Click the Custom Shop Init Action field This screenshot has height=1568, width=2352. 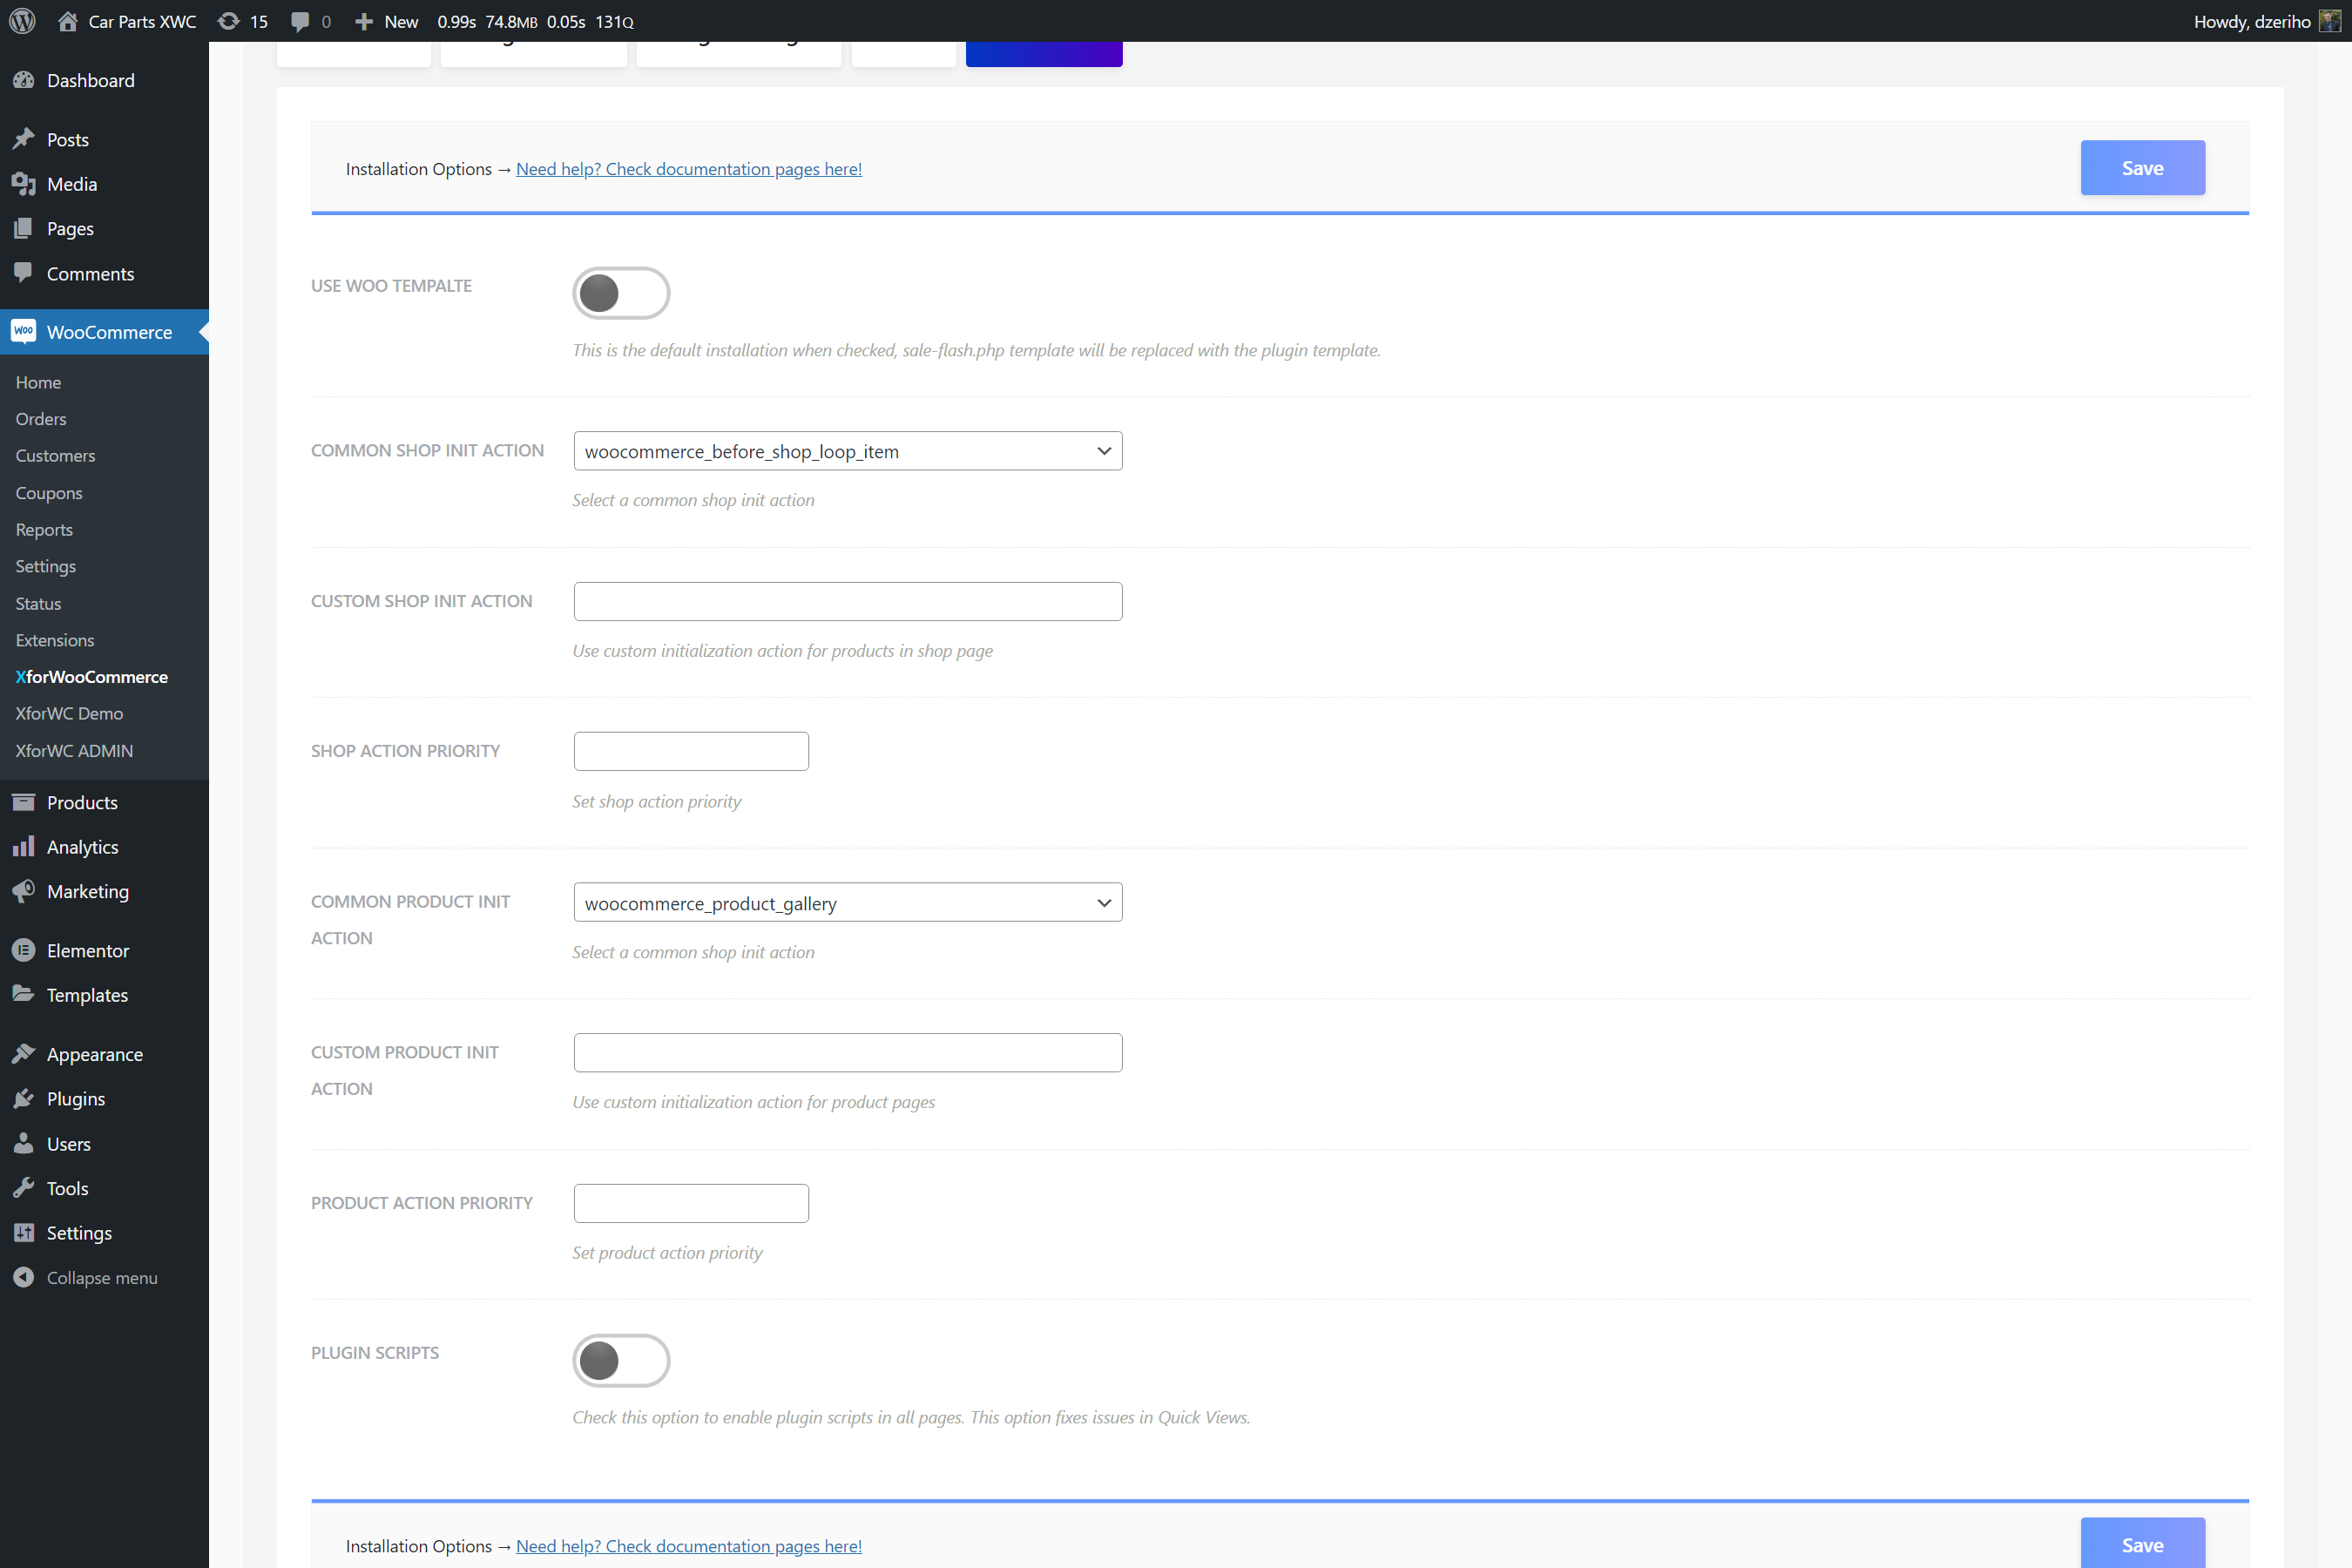click(x=847, y=601)
